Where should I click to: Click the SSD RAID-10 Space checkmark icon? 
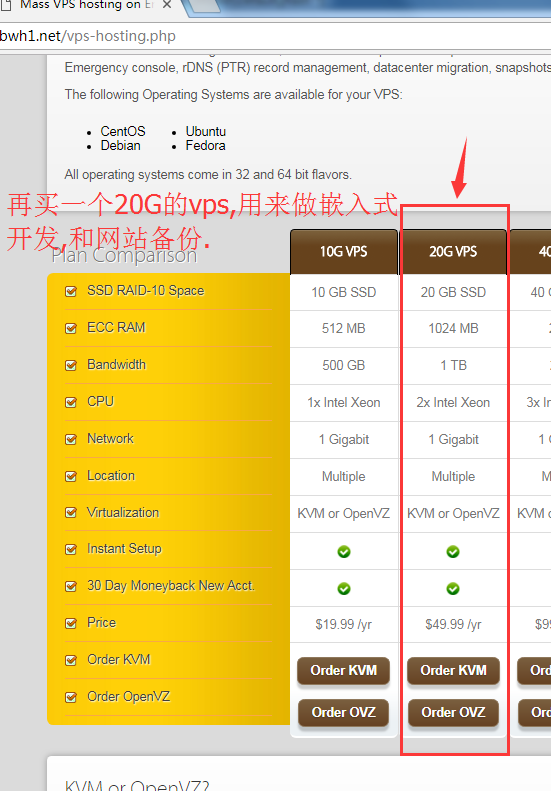[x=71, y=292]
